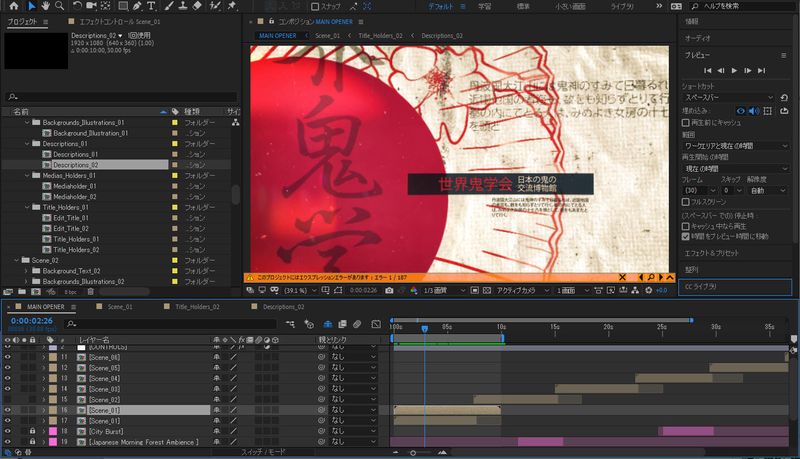800x459 pixels.
Task: Switch to the 学習 workspace tab
Action: tap(485, 6)
